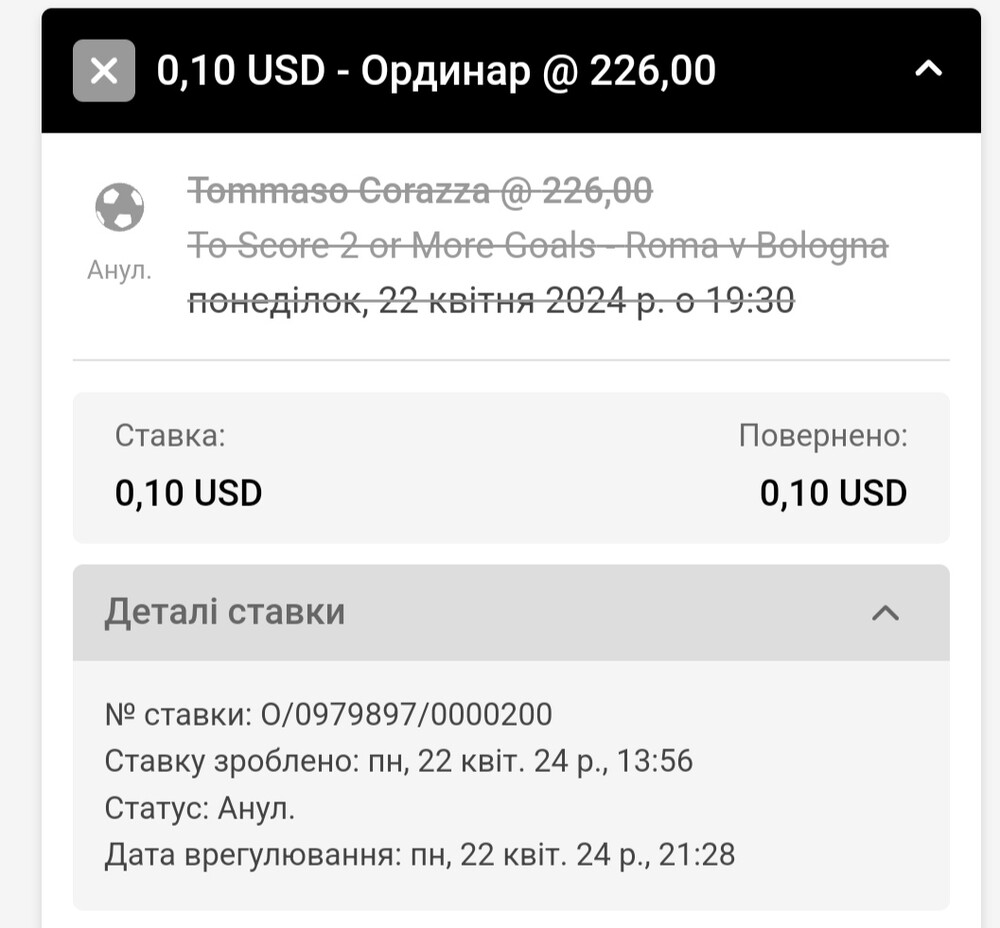Click the Ставка 0,10 USD amount

point(188,493)
